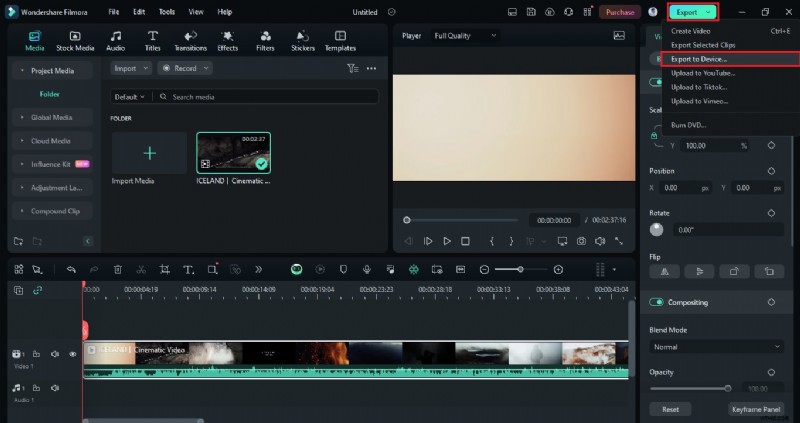Expand the Global Media tree item
Image resolution: width=800 pixels, height=423 pixels.
pyautogui.click(x=50, y=117)
